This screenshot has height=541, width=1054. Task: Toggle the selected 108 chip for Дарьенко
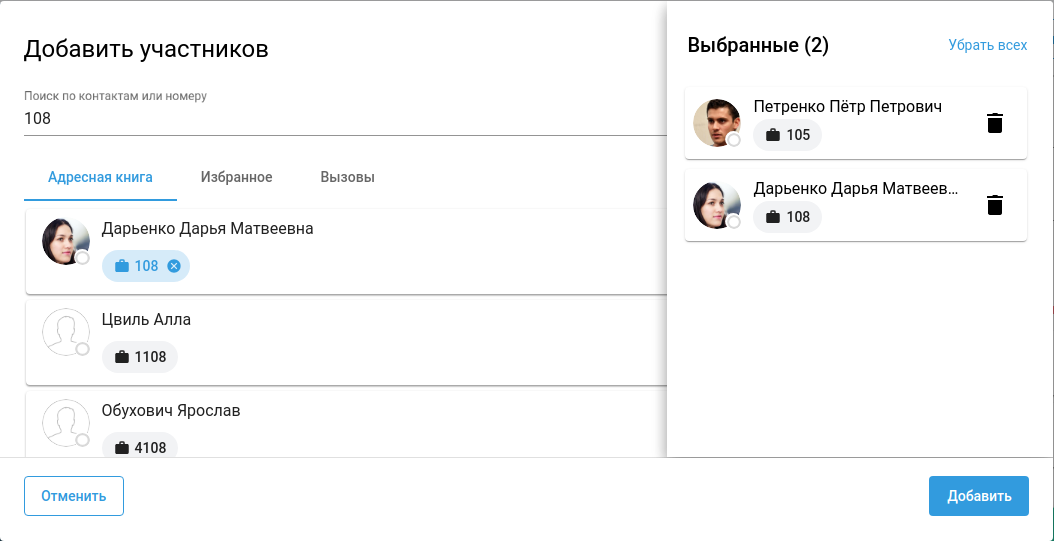pyautogui.click(x=138, y=266)
